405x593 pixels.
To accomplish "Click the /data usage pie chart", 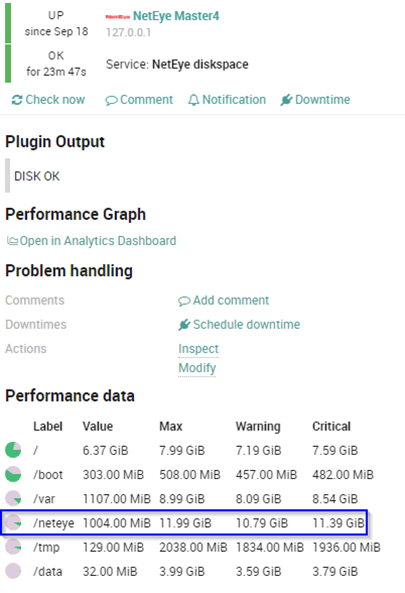I will coord(13,571).
